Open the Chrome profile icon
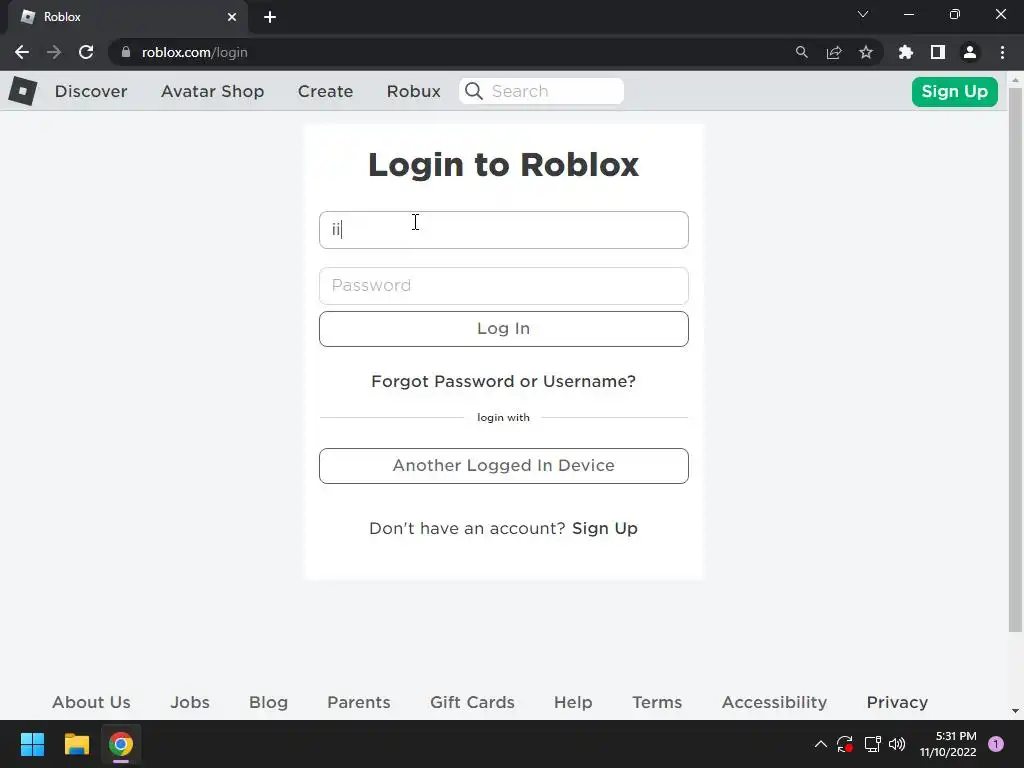The width and height of the screenshot is (1024, 768). tap(970, 52)
